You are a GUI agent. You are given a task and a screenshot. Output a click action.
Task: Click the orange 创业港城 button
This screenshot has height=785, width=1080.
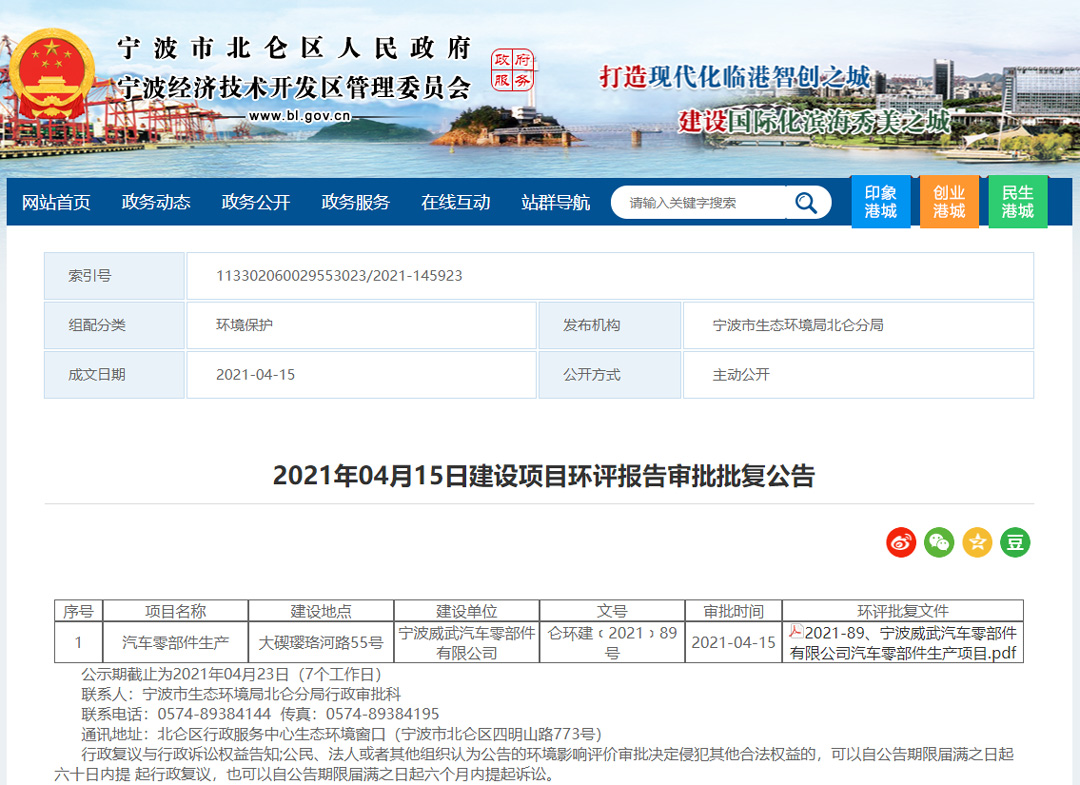(x=949, y=202)
